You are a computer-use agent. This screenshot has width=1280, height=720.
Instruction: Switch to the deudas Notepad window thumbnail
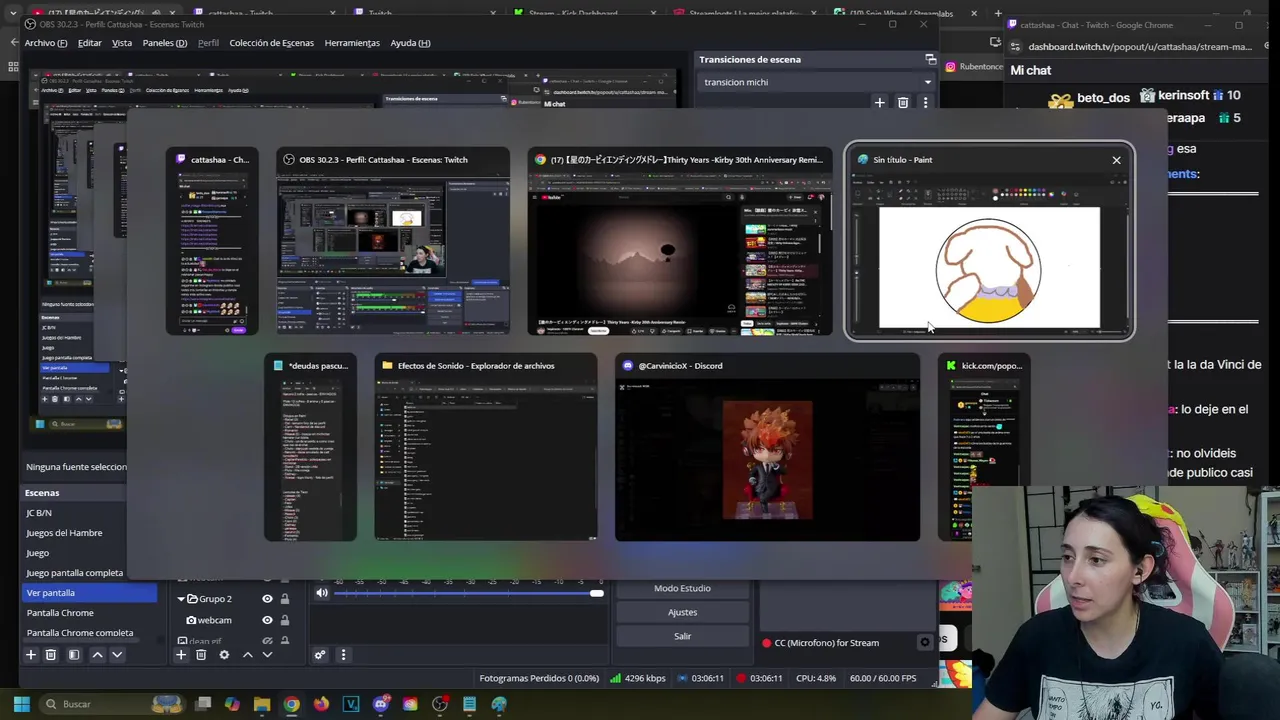click(x=310, y=447)
